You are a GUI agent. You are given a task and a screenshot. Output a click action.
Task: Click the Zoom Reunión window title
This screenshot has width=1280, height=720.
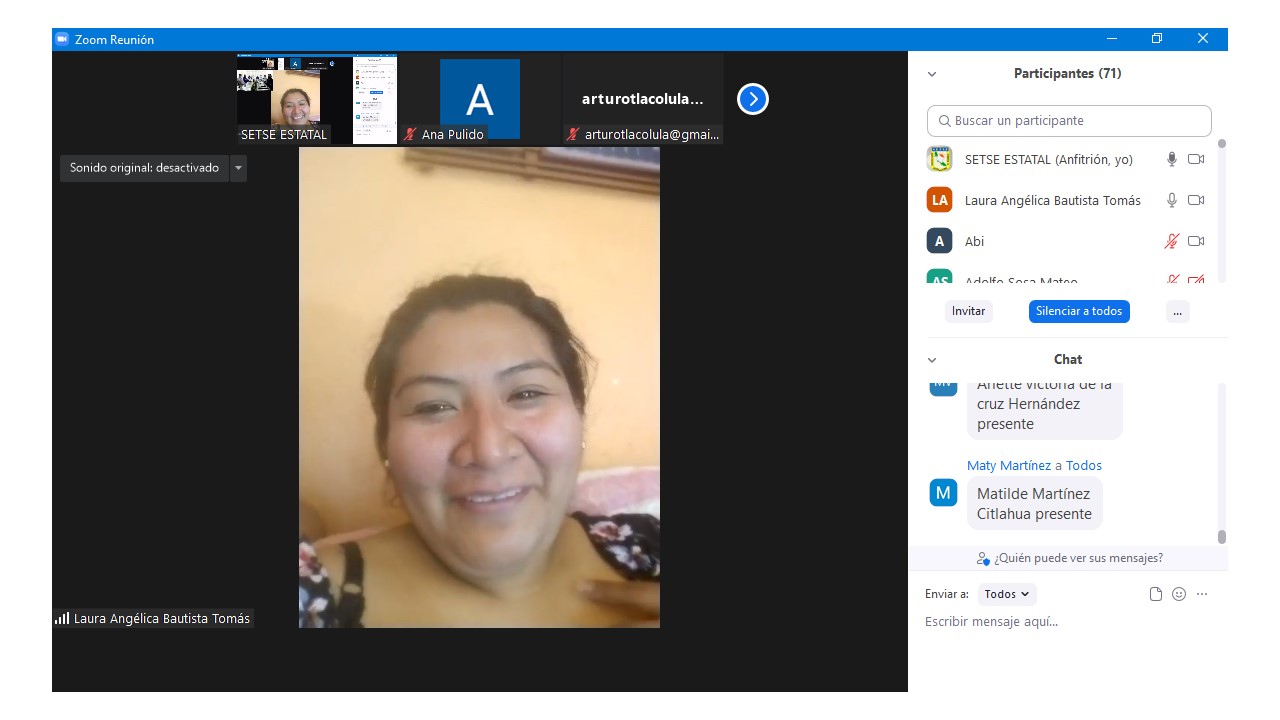point(116,40)
